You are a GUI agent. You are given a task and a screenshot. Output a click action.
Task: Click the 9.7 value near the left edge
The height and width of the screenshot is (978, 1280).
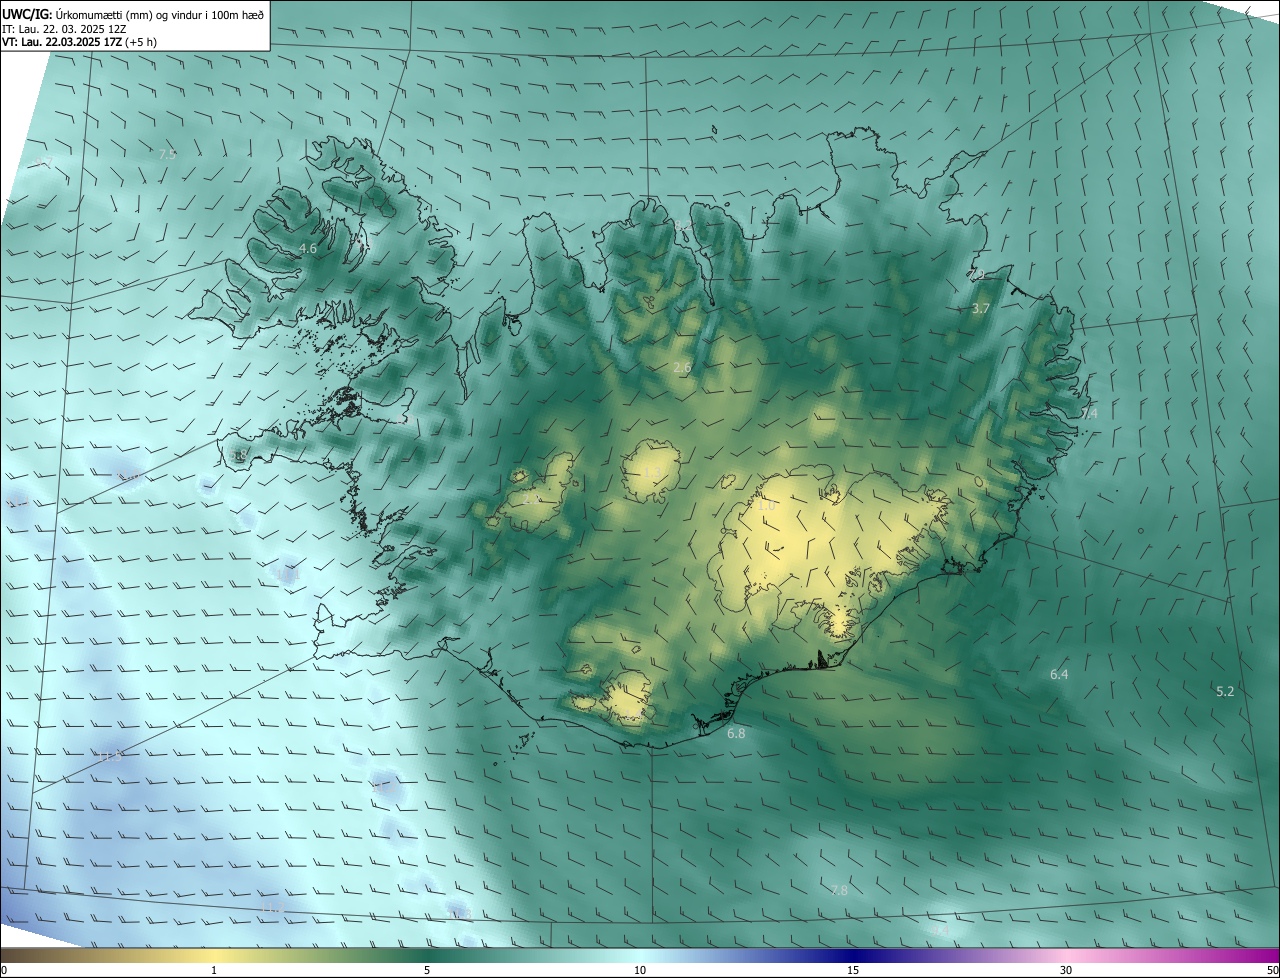coord(44,162)
